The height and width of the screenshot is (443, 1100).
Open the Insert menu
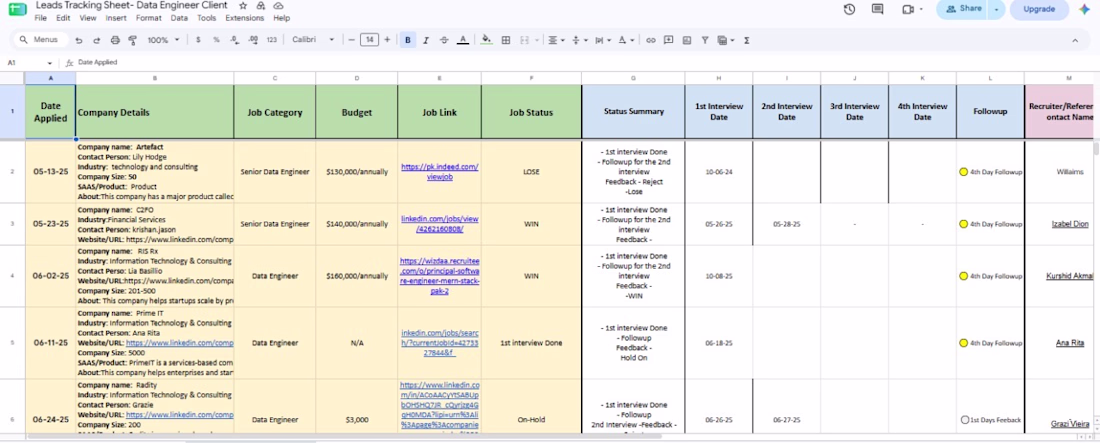(x=116, y=18)
